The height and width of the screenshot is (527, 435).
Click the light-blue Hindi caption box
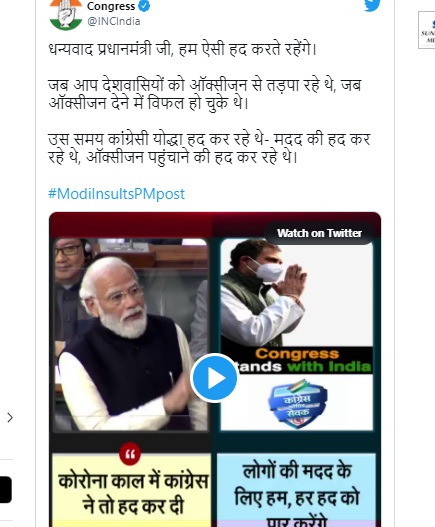[296, 490]
